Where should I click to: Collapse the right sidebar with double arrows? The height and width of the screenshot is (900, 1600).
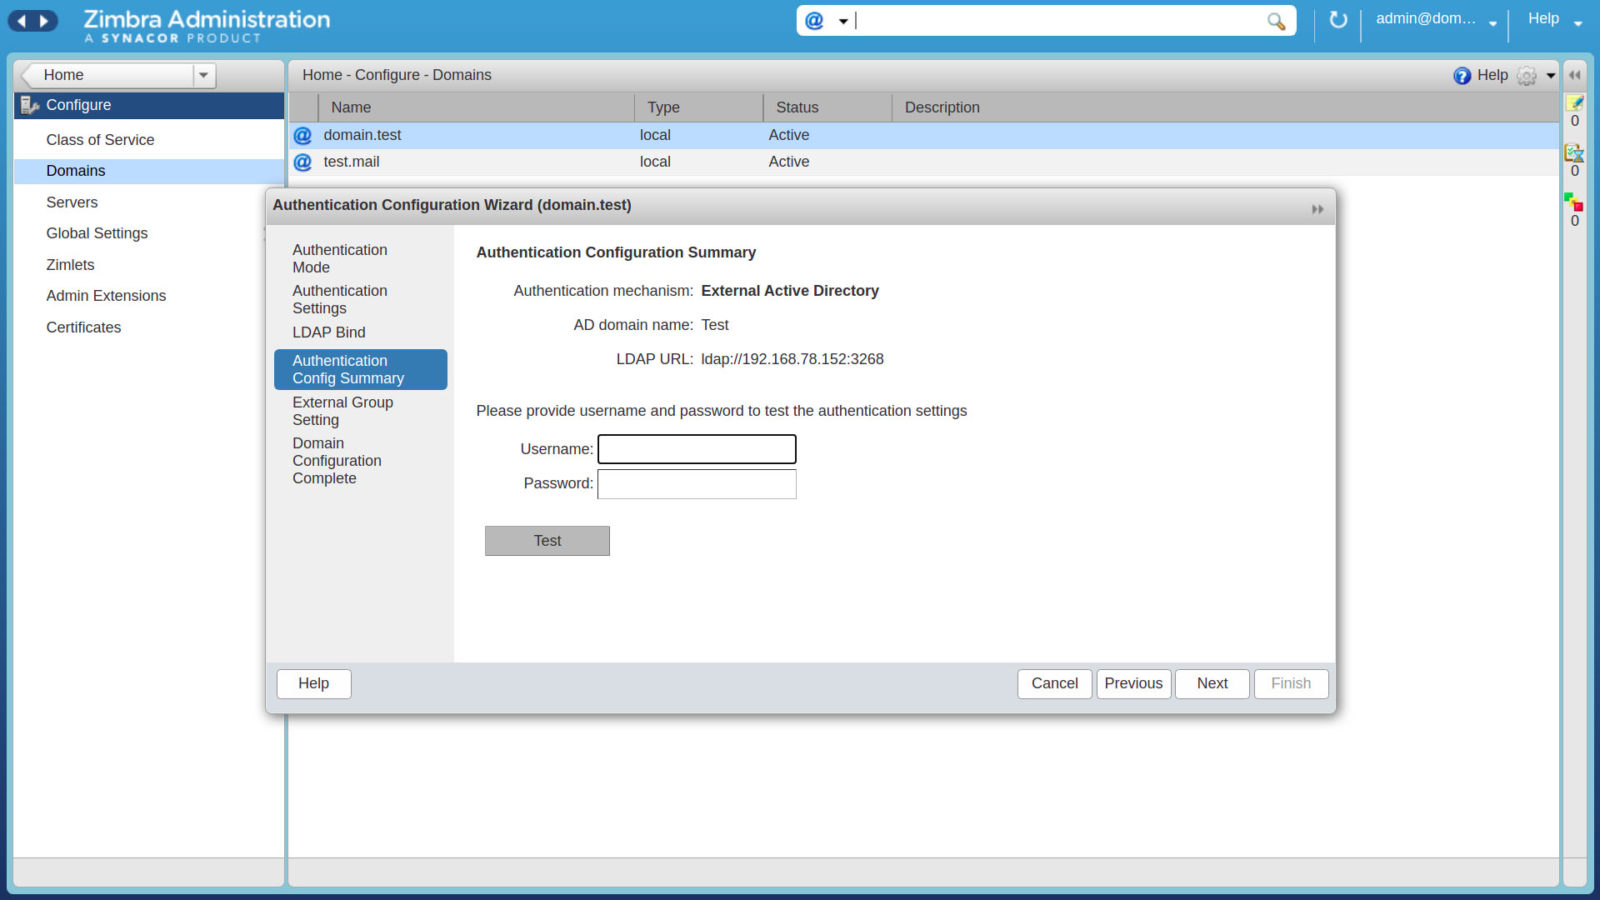1575,74
